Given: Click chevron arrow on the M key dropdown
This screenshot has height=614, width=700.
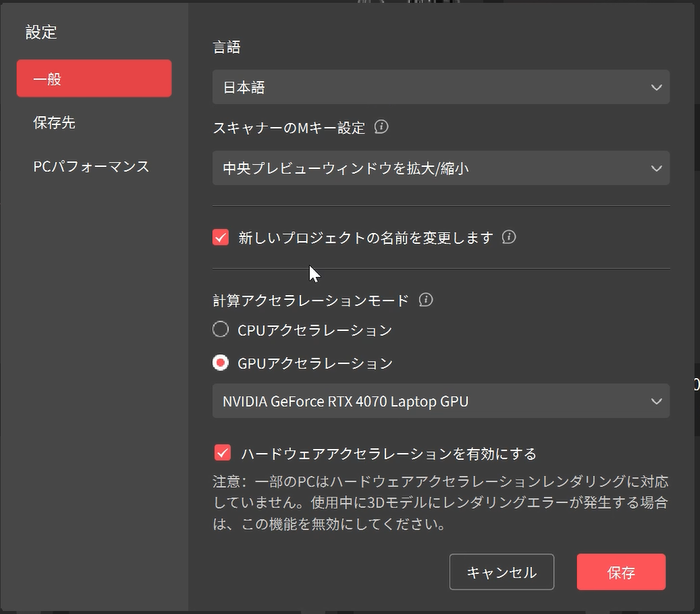Looking at the screenshot, I should [x=656, y=168].
